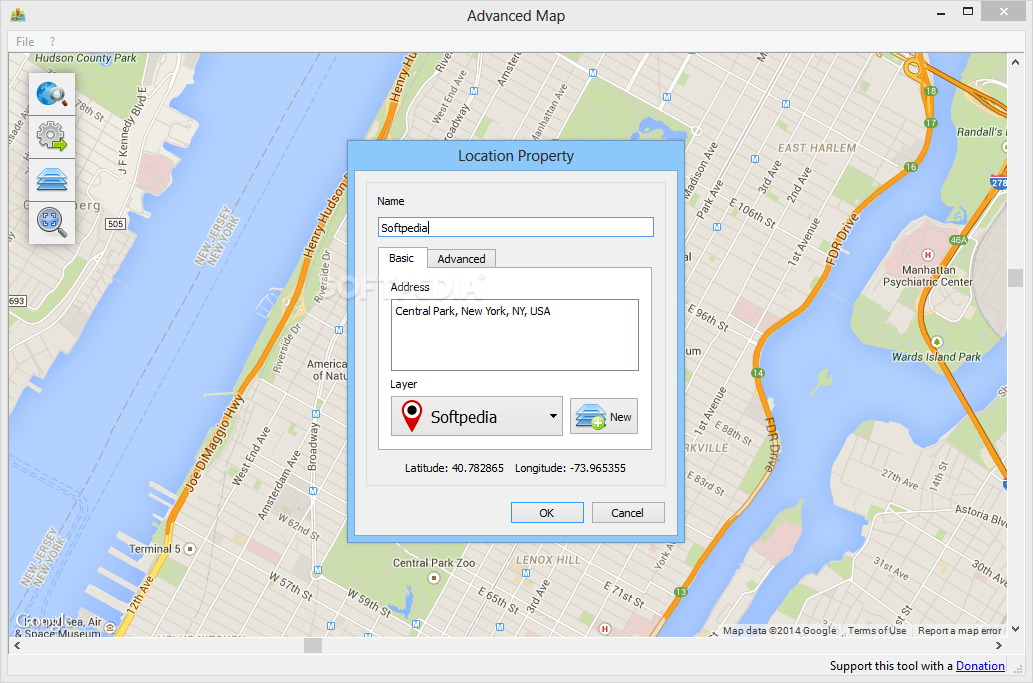Viewport: 1033px width, 683px height.
Task: Click the Wards Island Park tree marker
Action: [937, 342]
